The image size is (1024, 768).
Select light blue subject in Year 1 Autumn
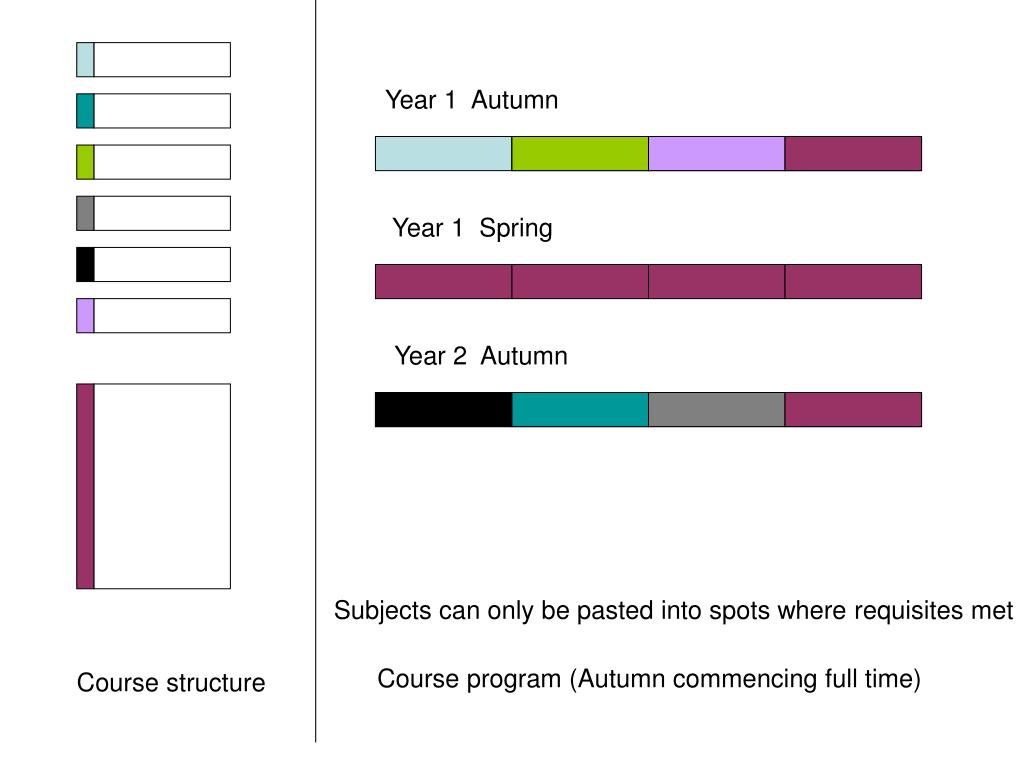point(443,153)
